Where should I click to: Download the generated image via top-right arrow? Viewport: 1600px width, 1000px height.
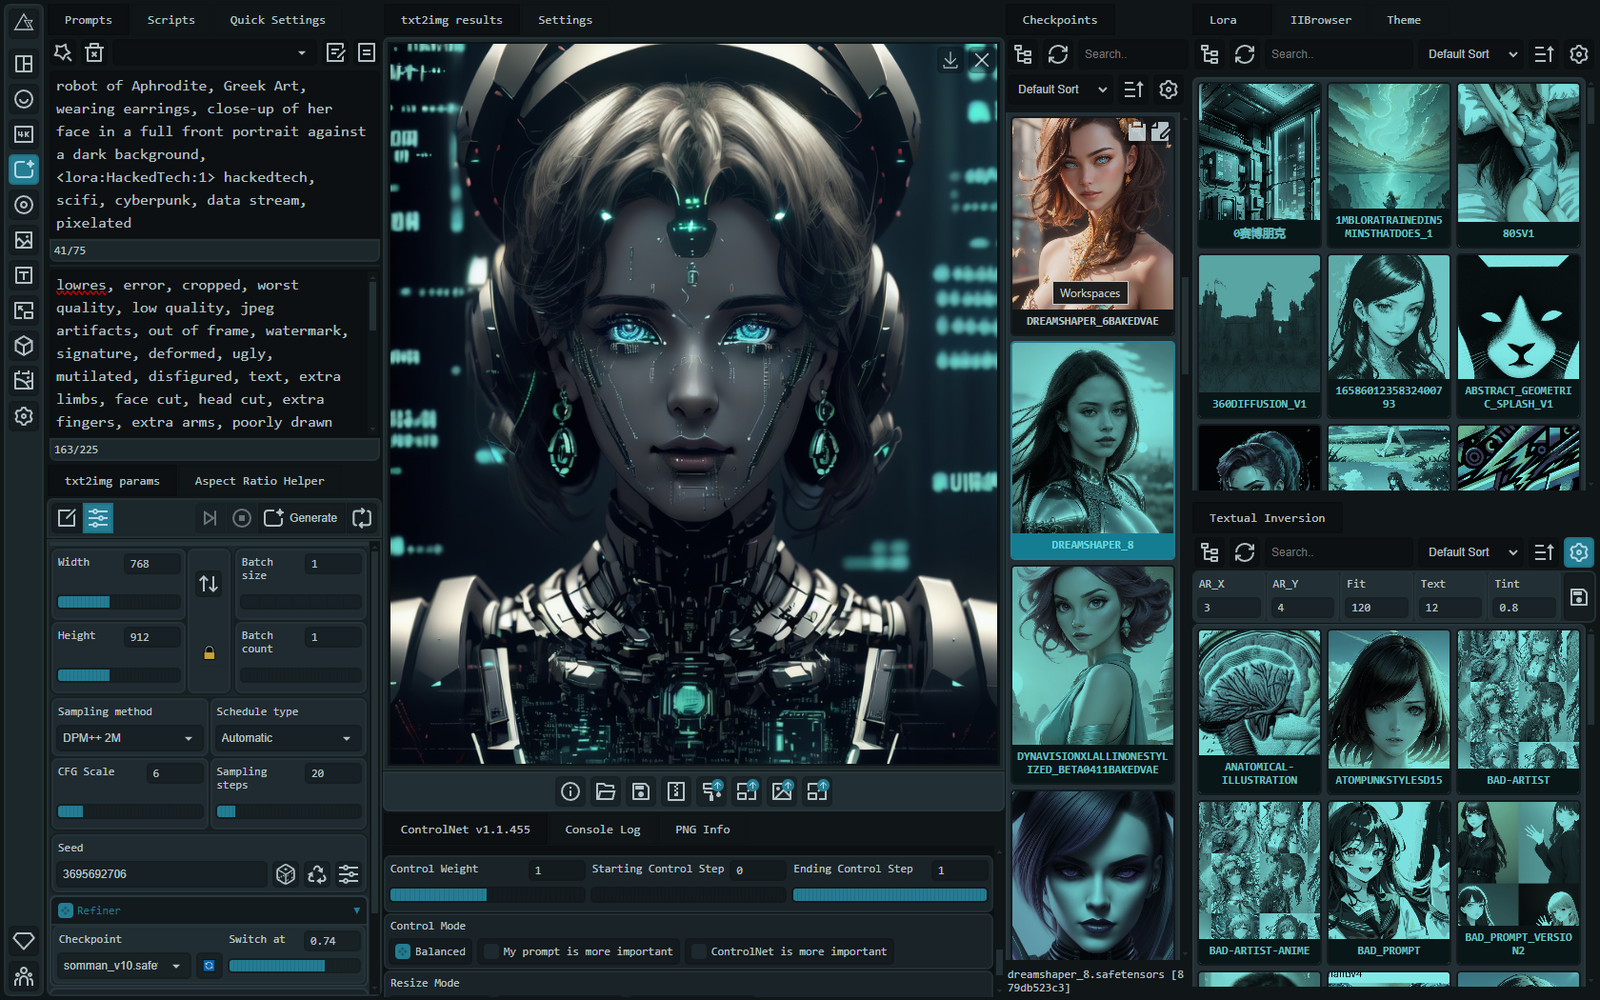950,60
